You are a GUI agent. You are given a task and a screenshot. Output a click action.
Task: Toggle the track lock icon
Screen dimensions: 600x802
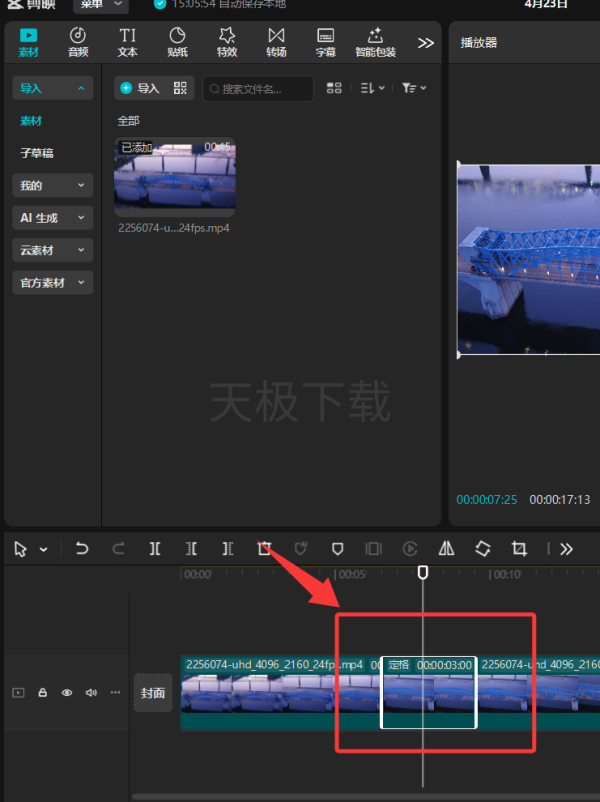43,693
